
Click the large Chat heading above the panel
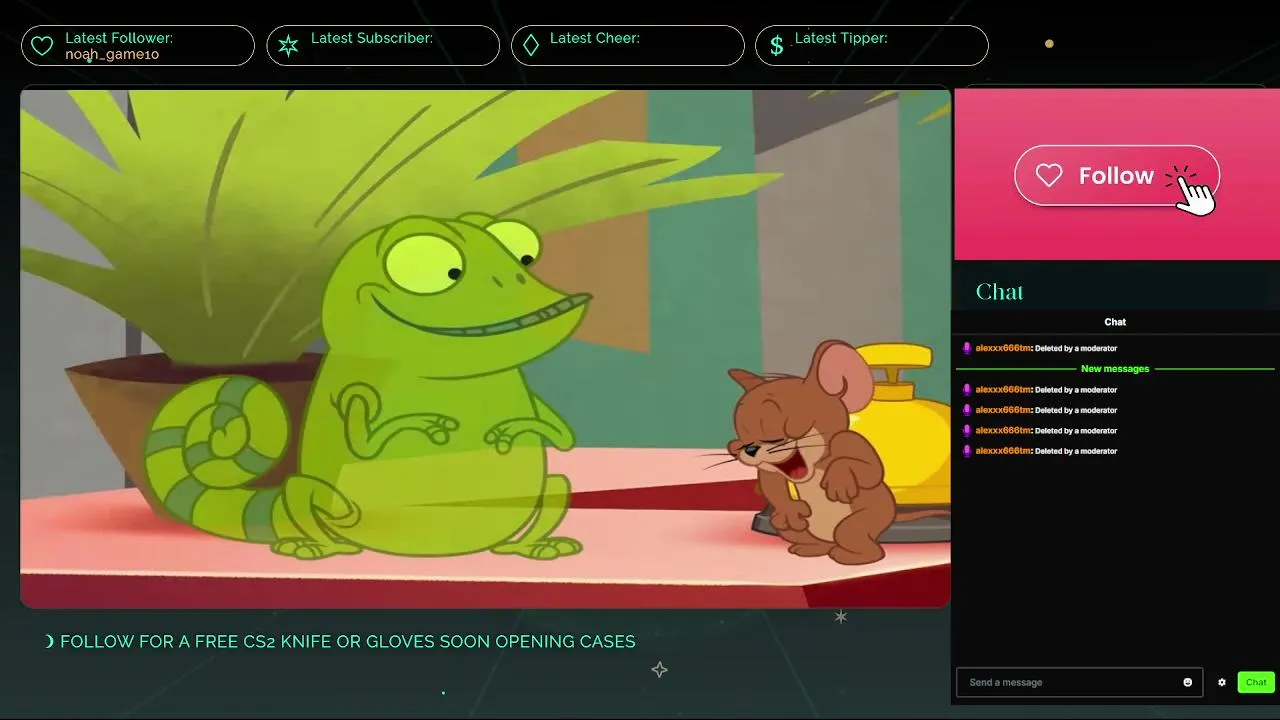[999, 292]
